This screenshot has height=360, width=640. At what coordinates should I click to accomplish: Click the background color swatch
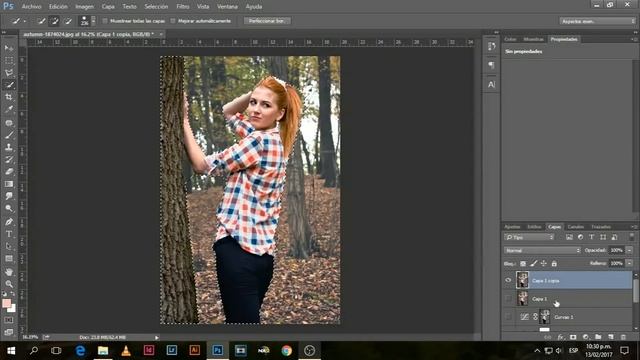(13, 309)
